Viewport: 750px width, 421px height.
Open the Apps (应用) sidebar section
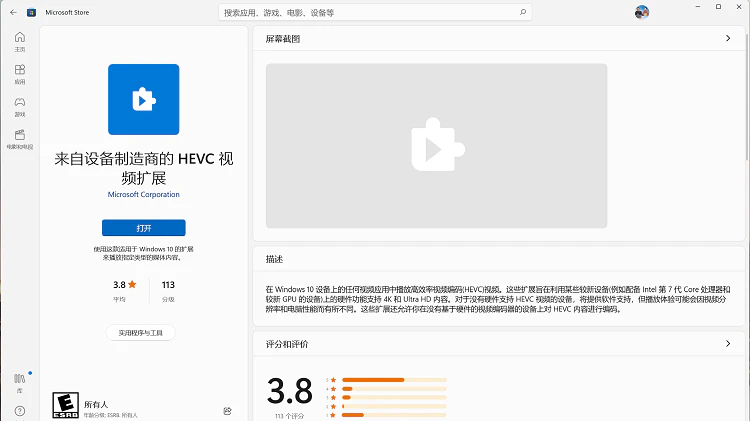tap(20, 74)
